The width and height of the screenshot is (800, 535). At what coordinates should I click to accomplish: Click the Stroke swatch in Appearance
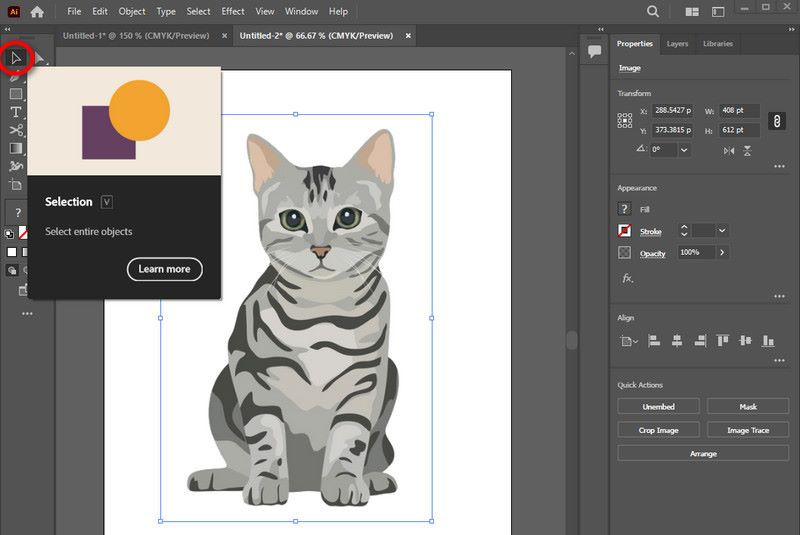(x=624, y=231)
